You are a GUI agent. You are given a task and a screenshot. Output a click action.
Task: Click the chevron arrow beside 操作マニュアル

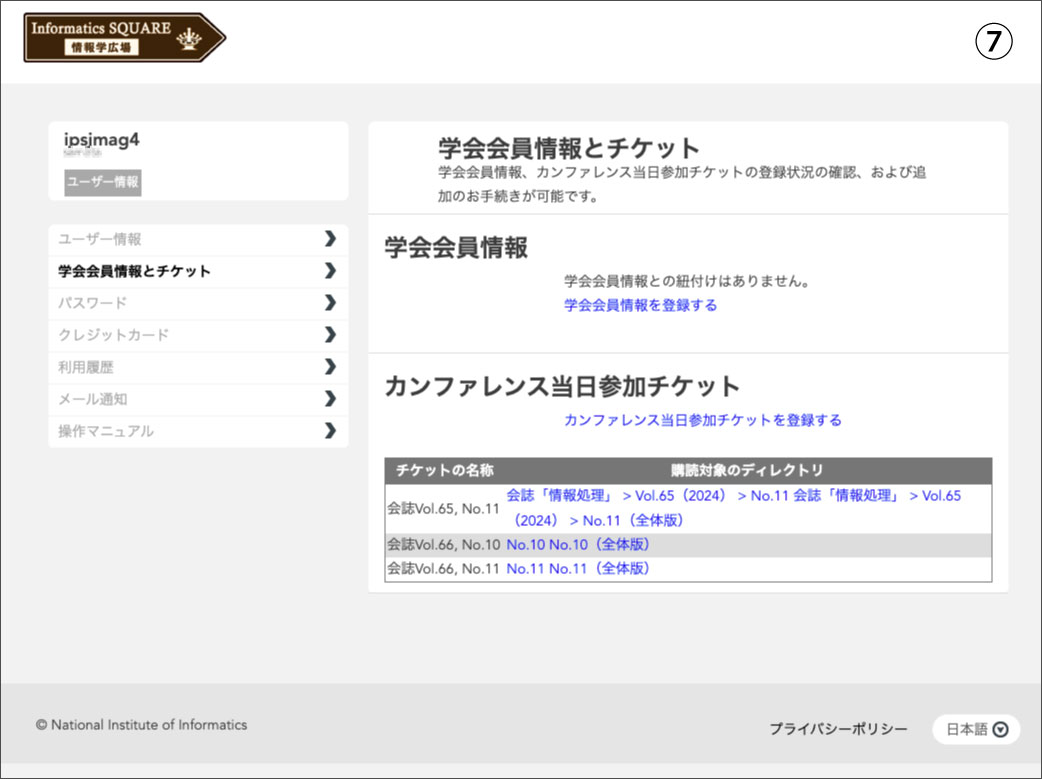coord(330,431)
